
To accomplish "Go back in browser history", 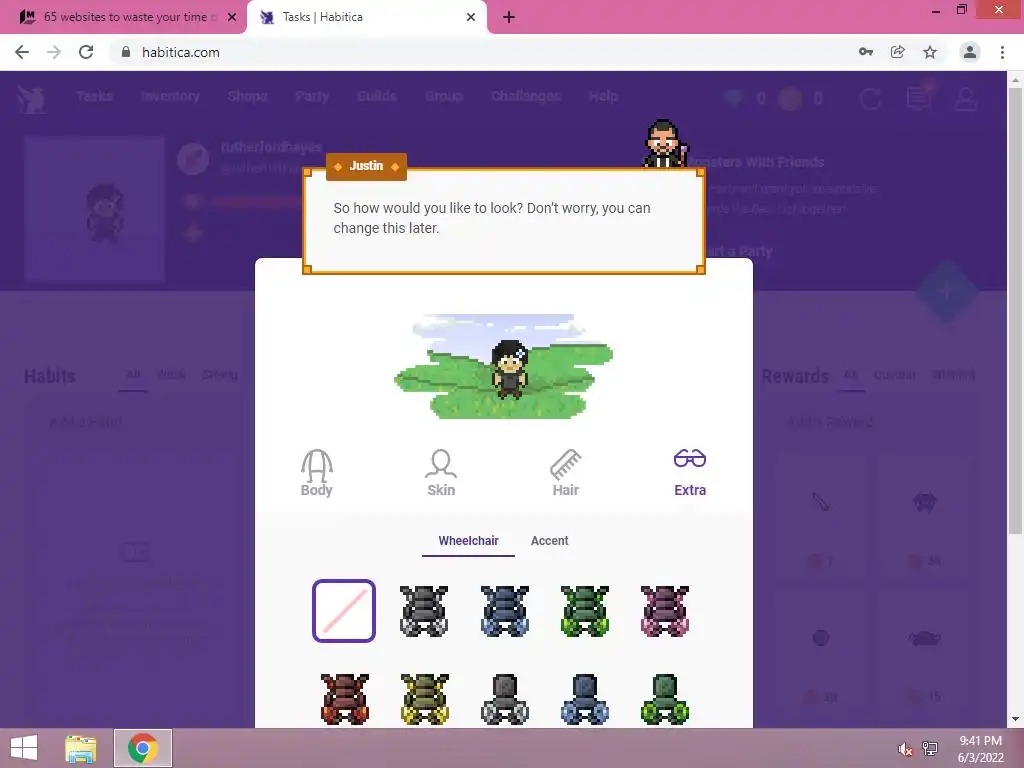I will click(x=22, y=52).
